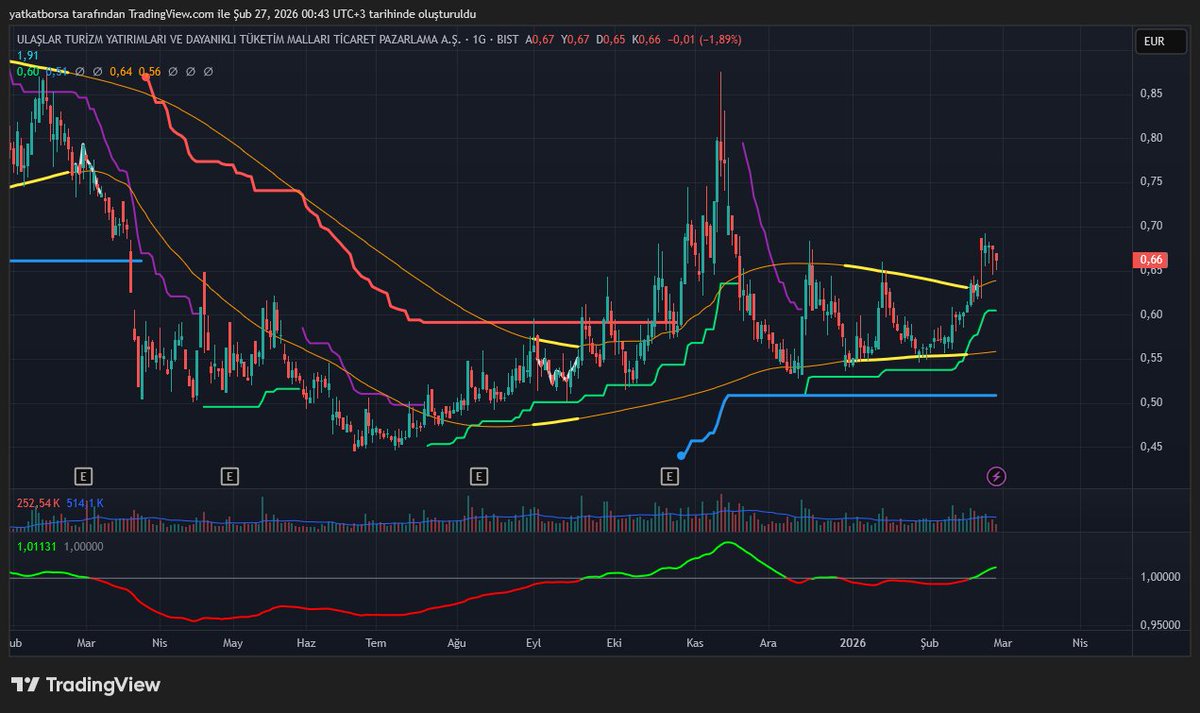Open the E earnings marker above the May label

click(x=230, y=476)
